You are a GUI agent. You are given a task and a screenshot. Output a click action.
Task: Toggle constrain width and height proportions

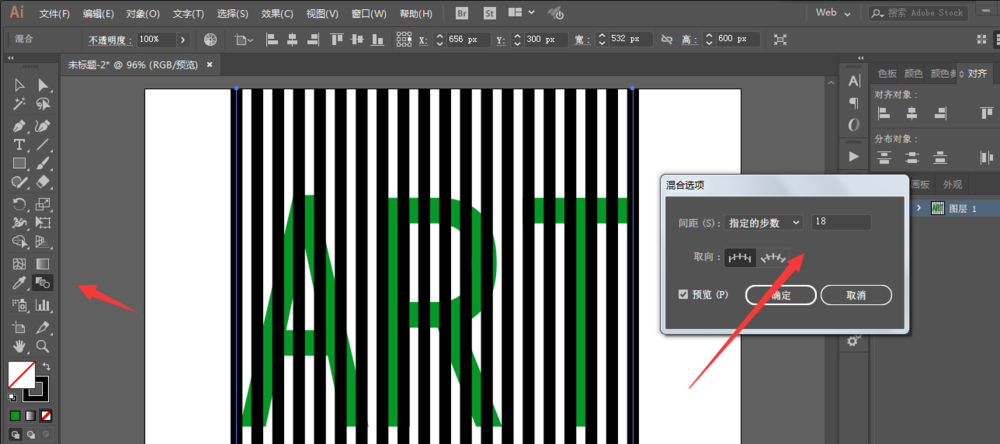[667, 40]
